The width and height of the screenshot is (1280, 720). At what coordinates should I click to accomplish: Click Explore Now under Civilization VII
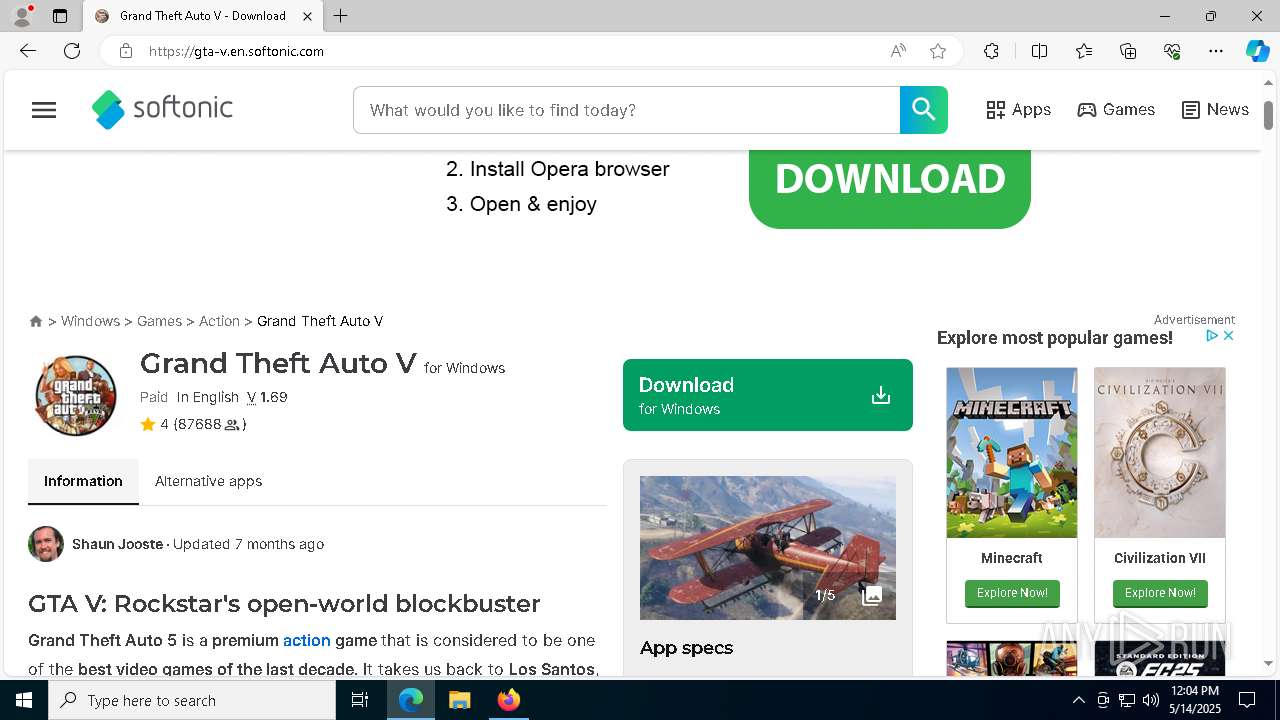click(x=1160, y=593)
